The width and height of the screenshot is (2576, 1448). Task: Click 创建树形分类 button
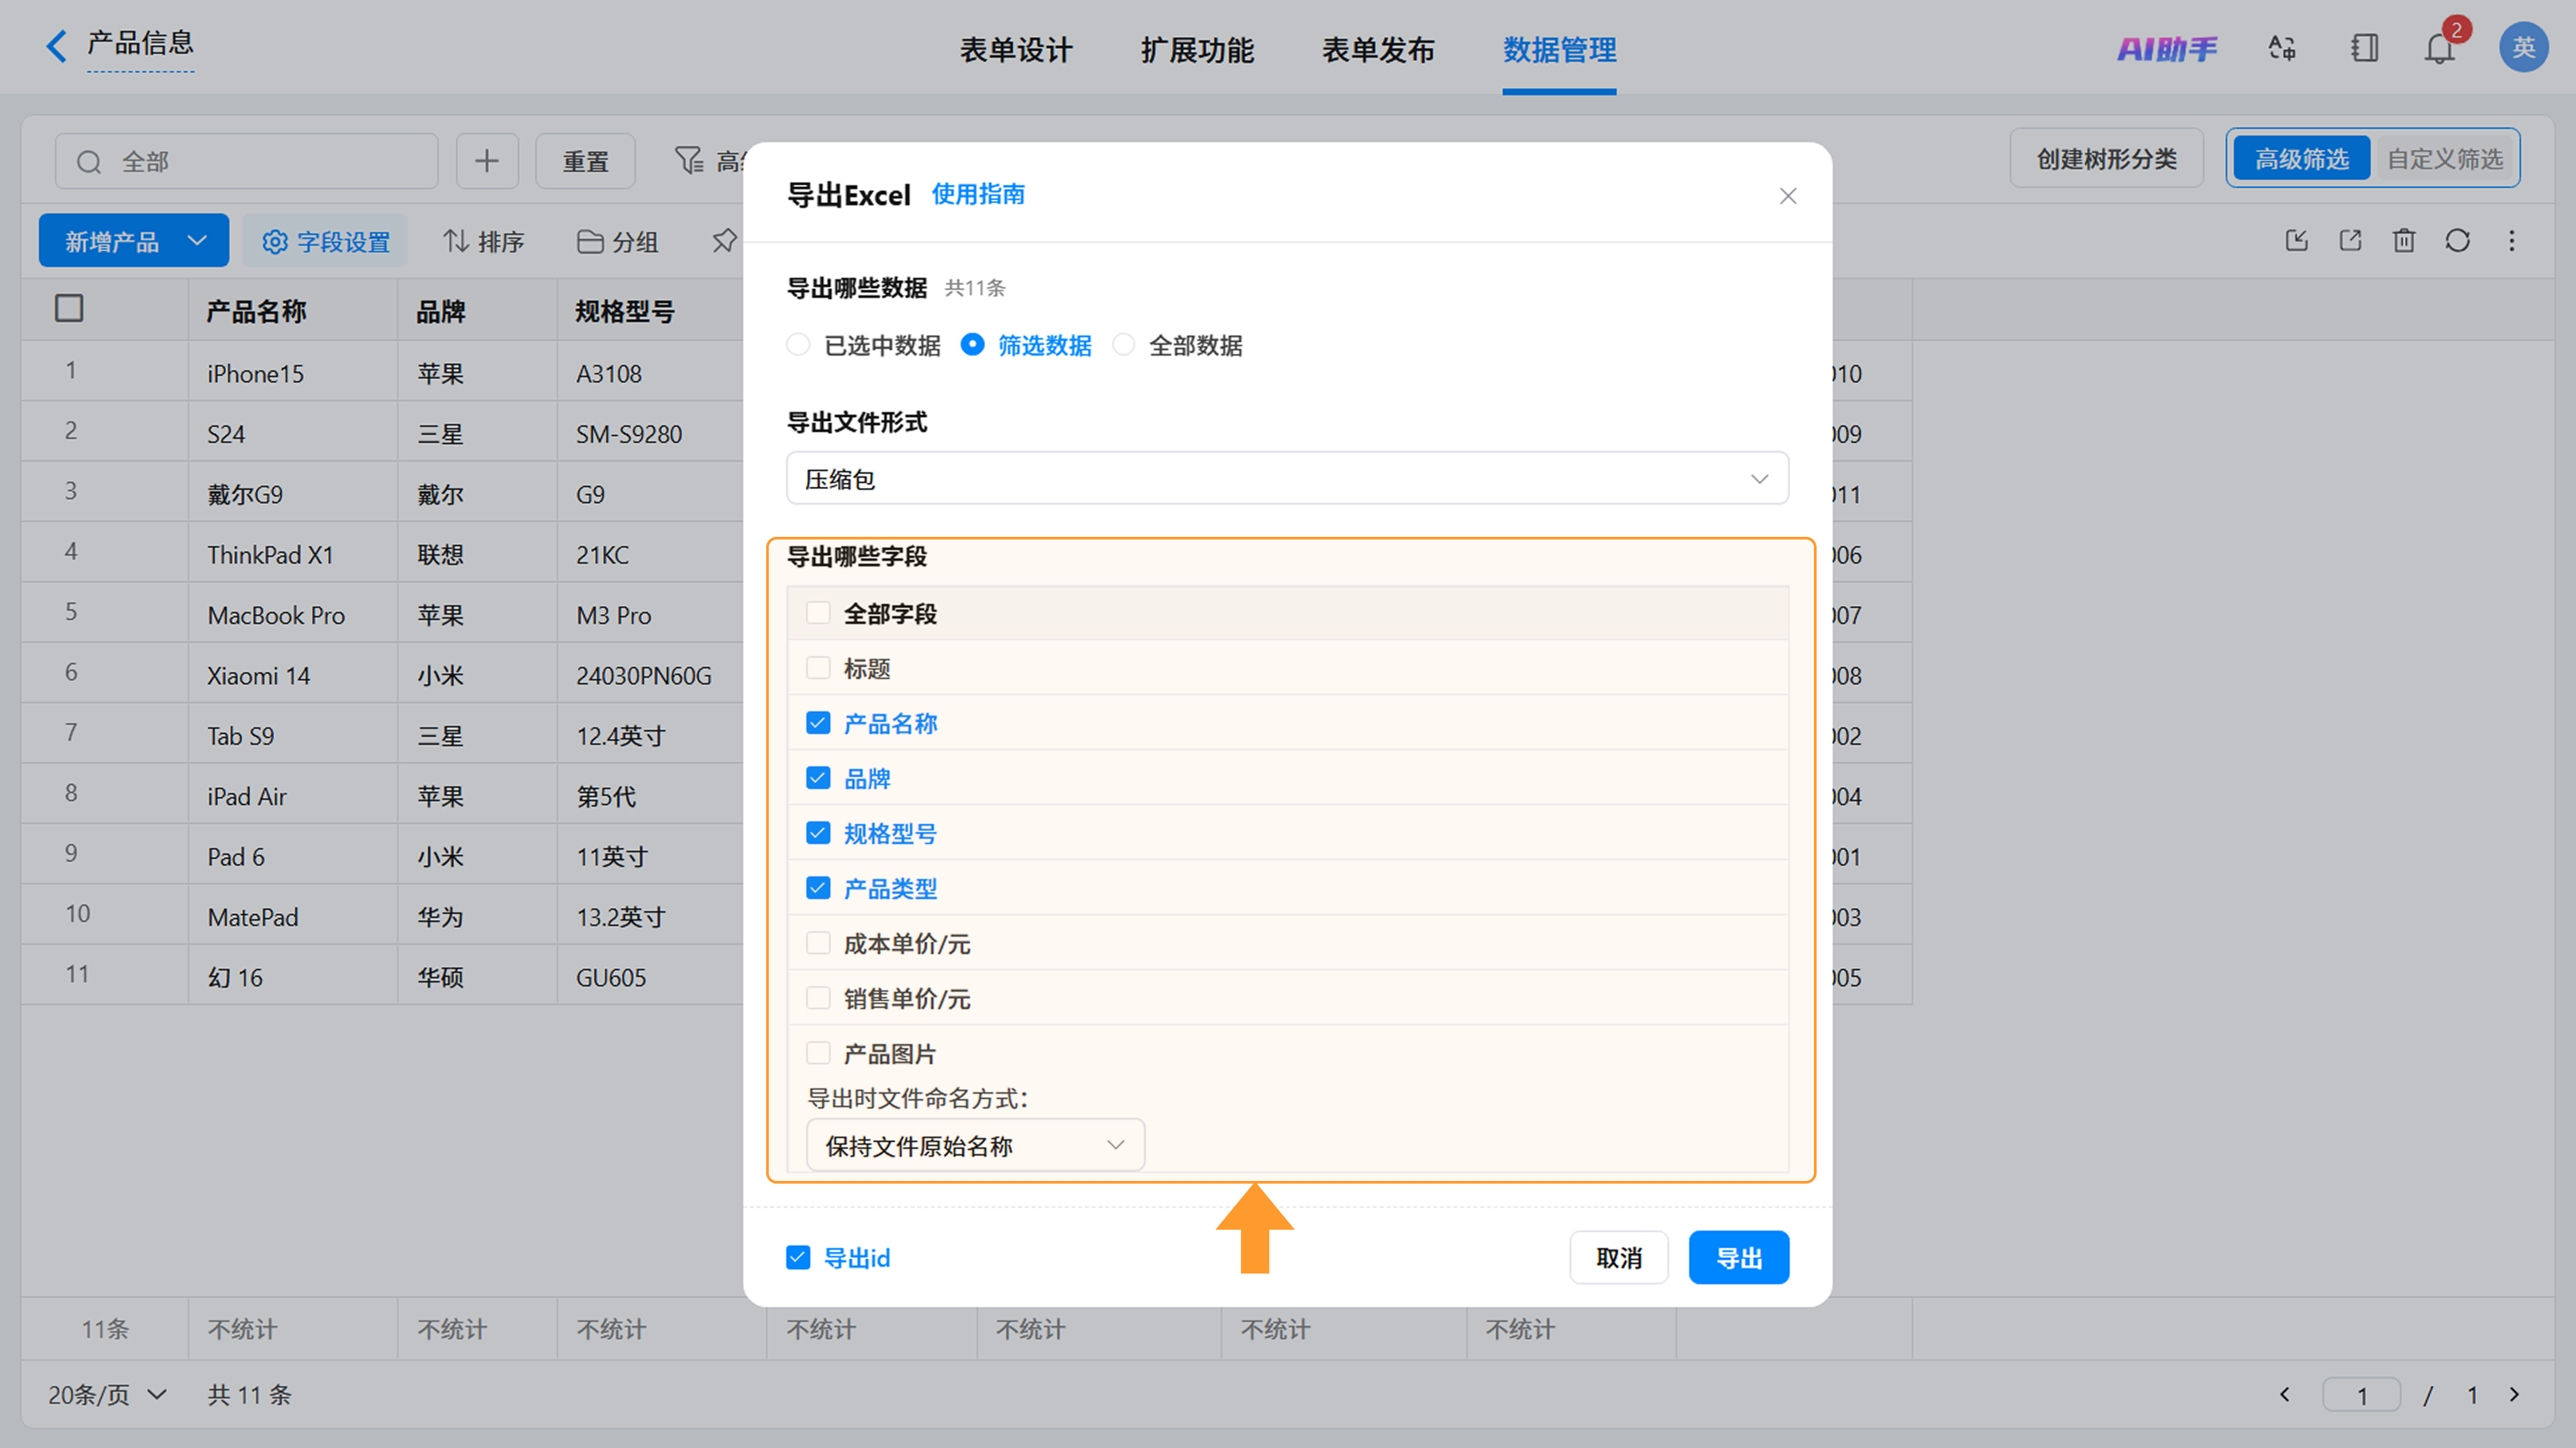point(2107,158)
